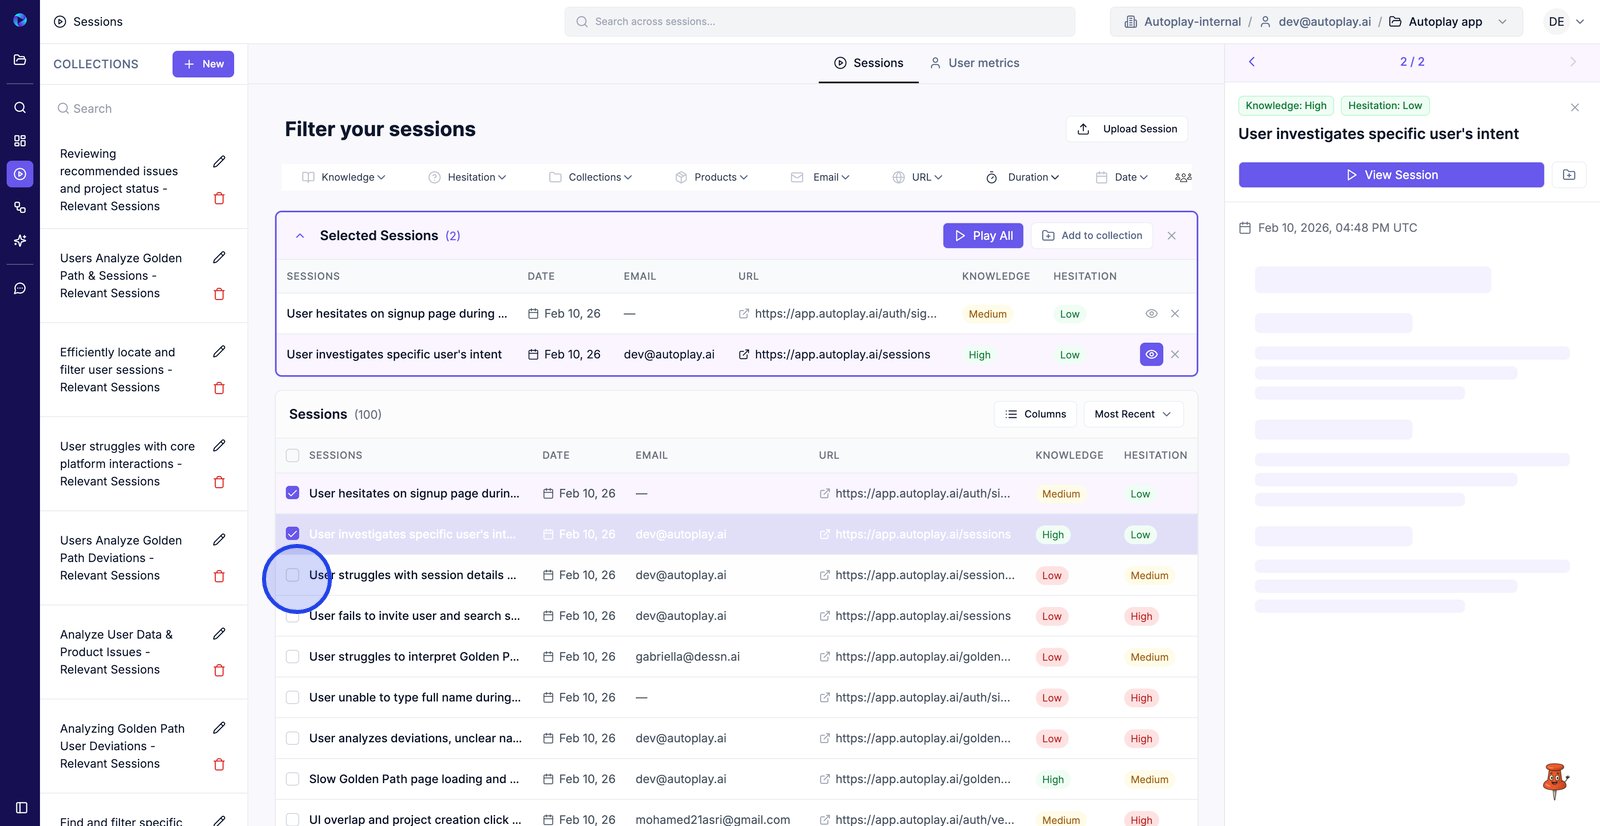
Task: Click the Upload Session button
Action: 1127,129
